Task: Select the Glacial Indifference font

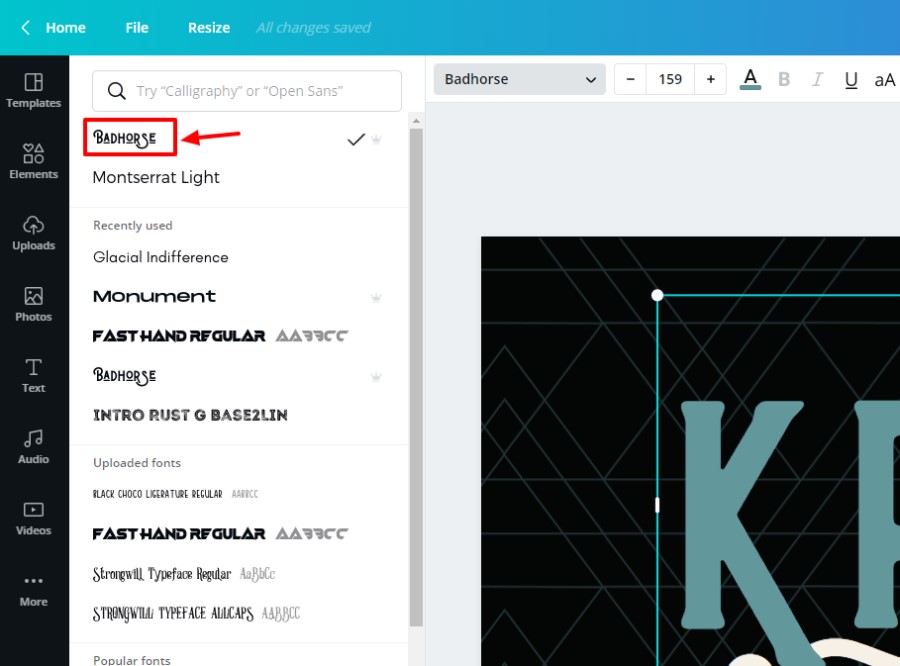Action: 161,257
